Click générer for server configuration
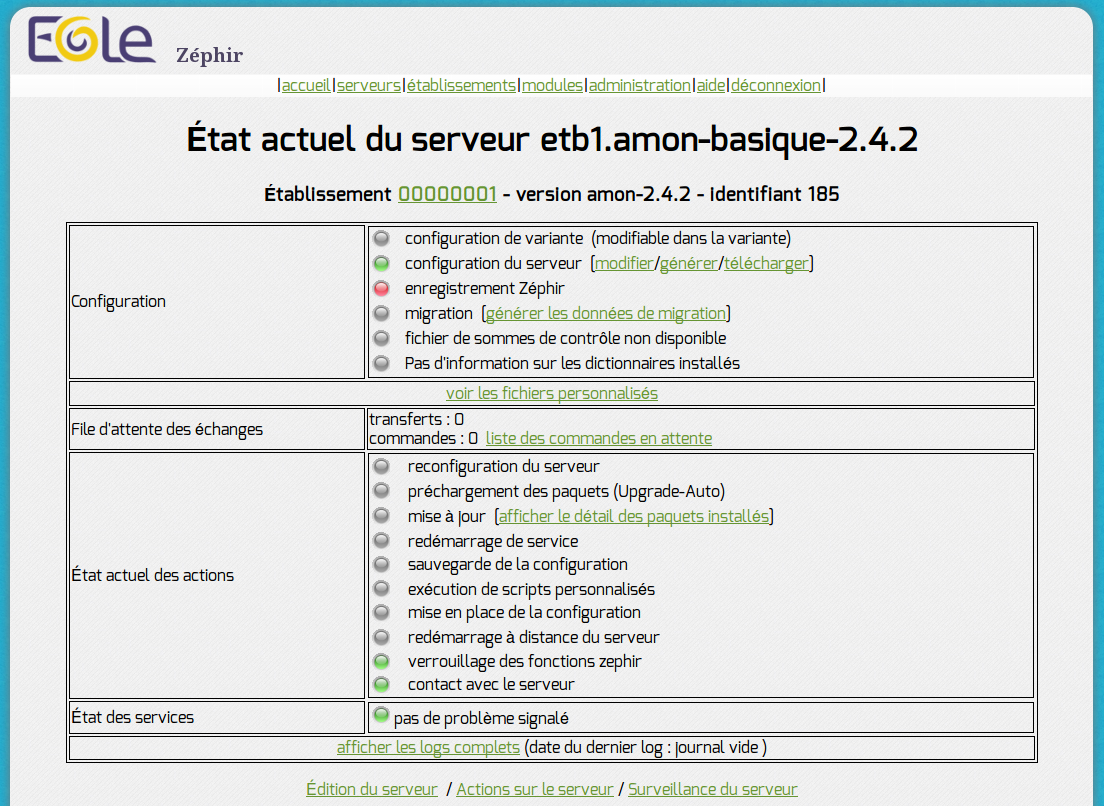1104x806 pixels. point(689,263)
